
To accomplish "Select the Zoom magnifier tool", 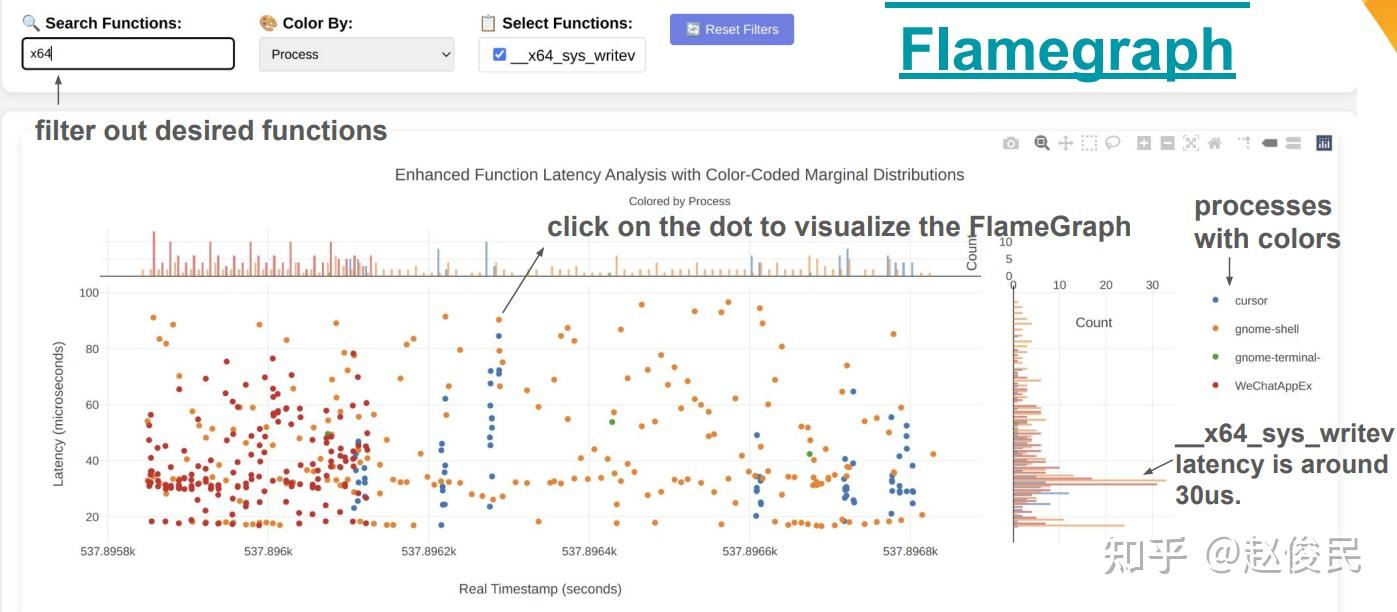I will click(x=1042, y=143).
